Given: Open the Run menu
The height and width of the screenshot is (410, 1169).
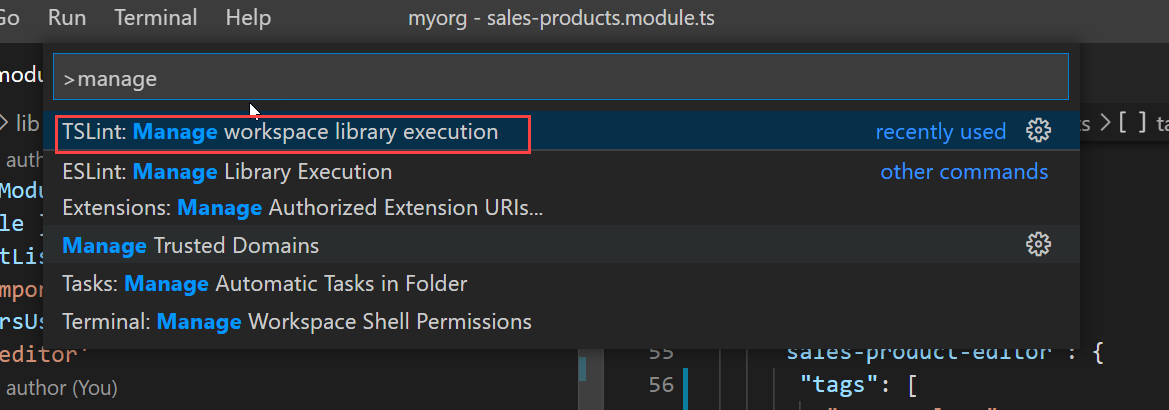Looking at the screenshot, I should tap(67, 18).
